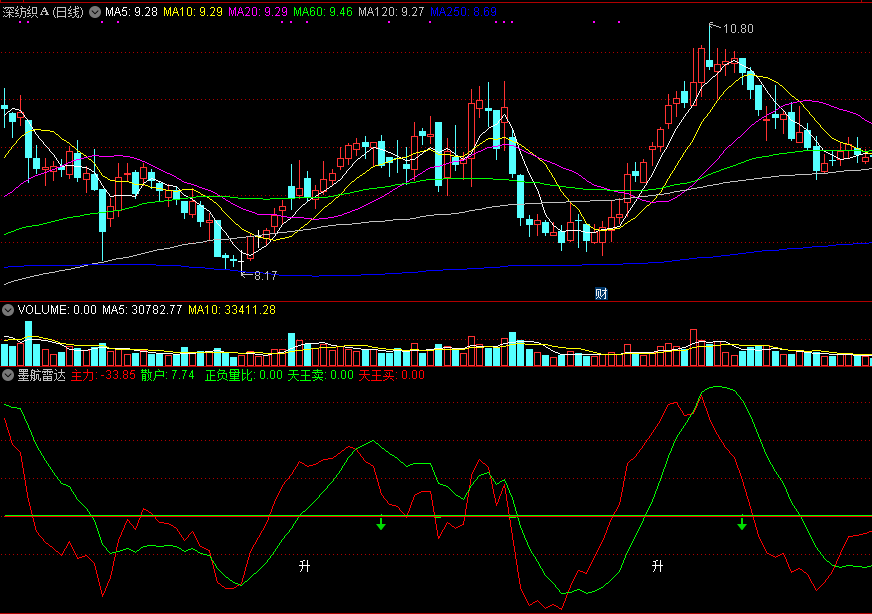Screen dimensions: 872x614
Task: Click the 散户: 7.74 value
Action: point(167,375)
